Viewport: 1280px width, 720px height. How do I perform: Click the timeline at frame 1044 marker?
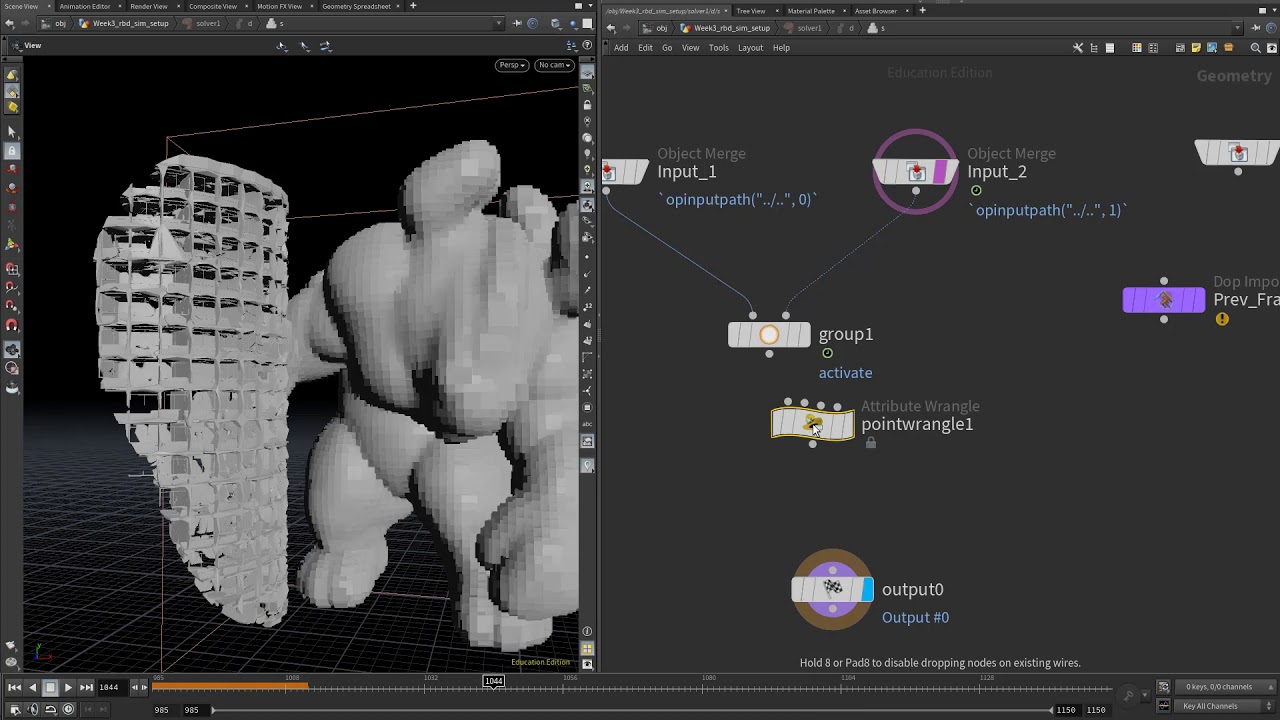tap(494, 682)
